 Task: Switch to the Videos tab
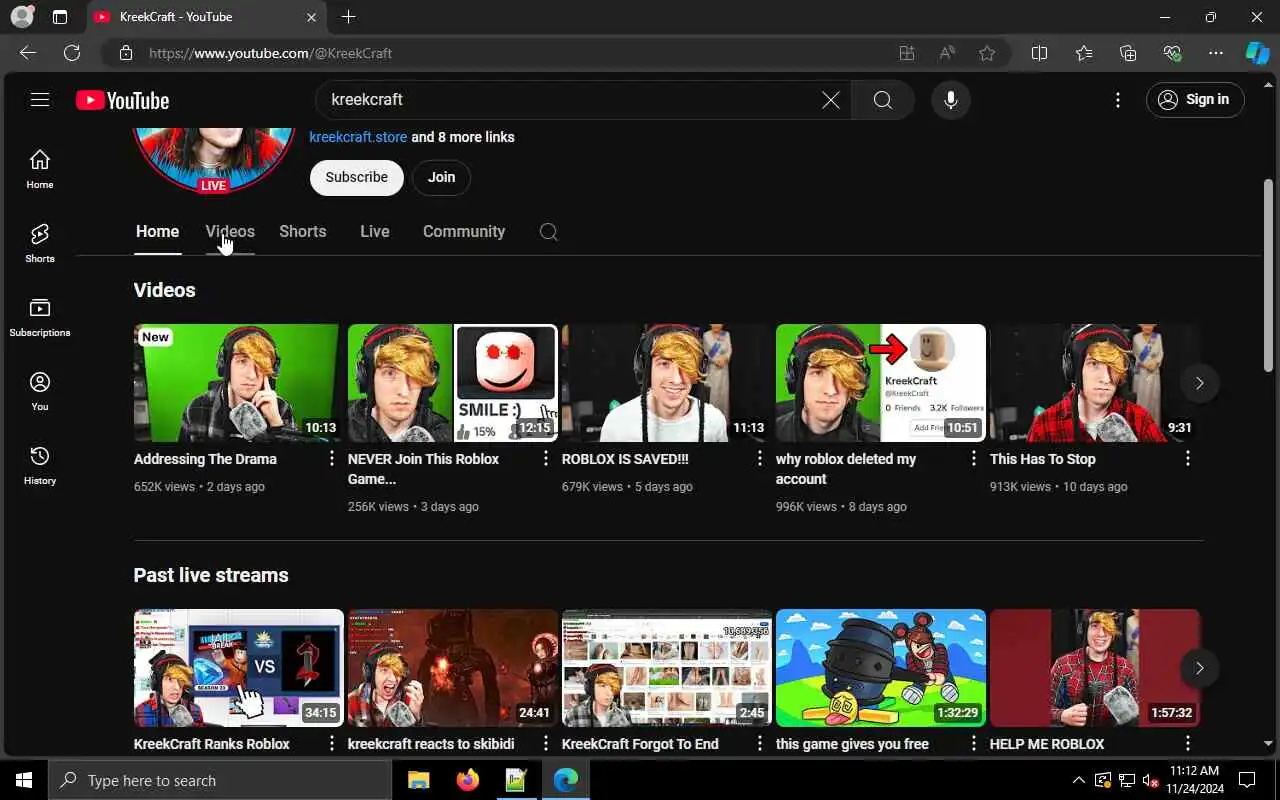point(230,232)
